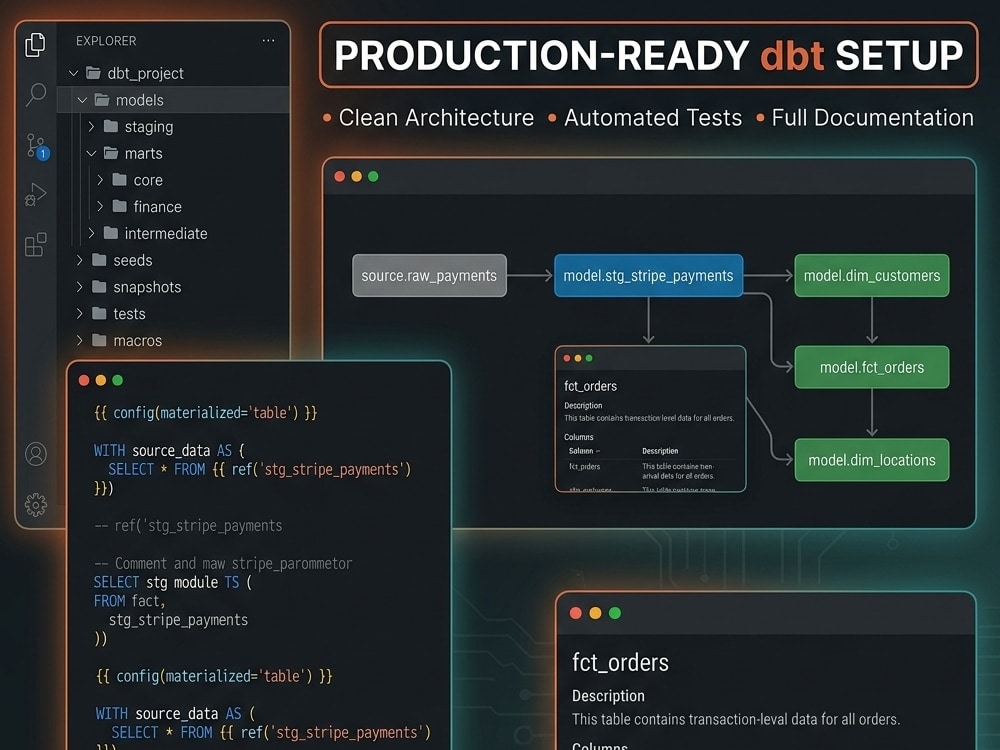This screenshot has height=750, width=1000.
Task: Click the EXPLORER panel heading
Action: point(106,41)
